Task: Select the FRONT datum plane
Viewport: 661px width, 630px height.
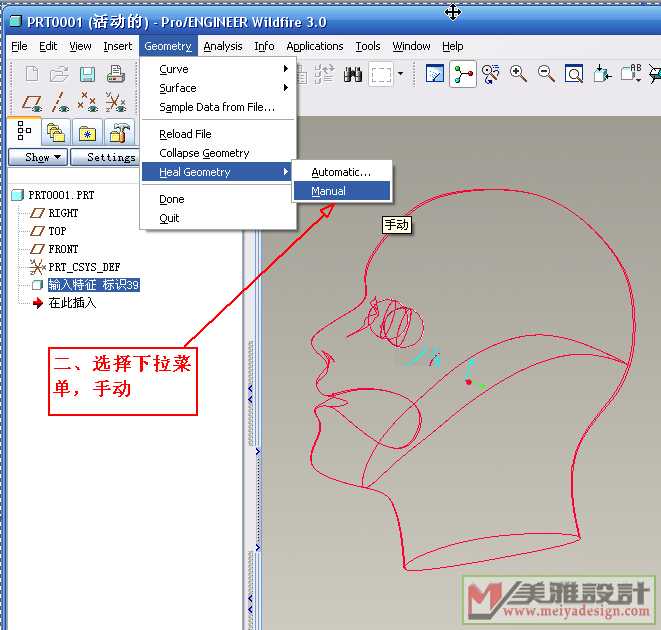Action: [63, 249]
